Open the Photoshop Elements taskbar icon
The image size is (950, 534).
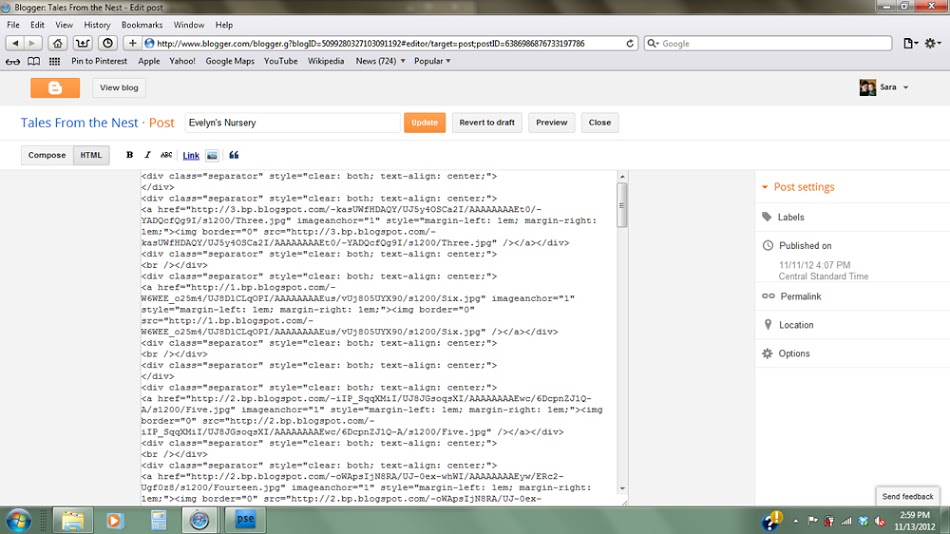point(245,520)
